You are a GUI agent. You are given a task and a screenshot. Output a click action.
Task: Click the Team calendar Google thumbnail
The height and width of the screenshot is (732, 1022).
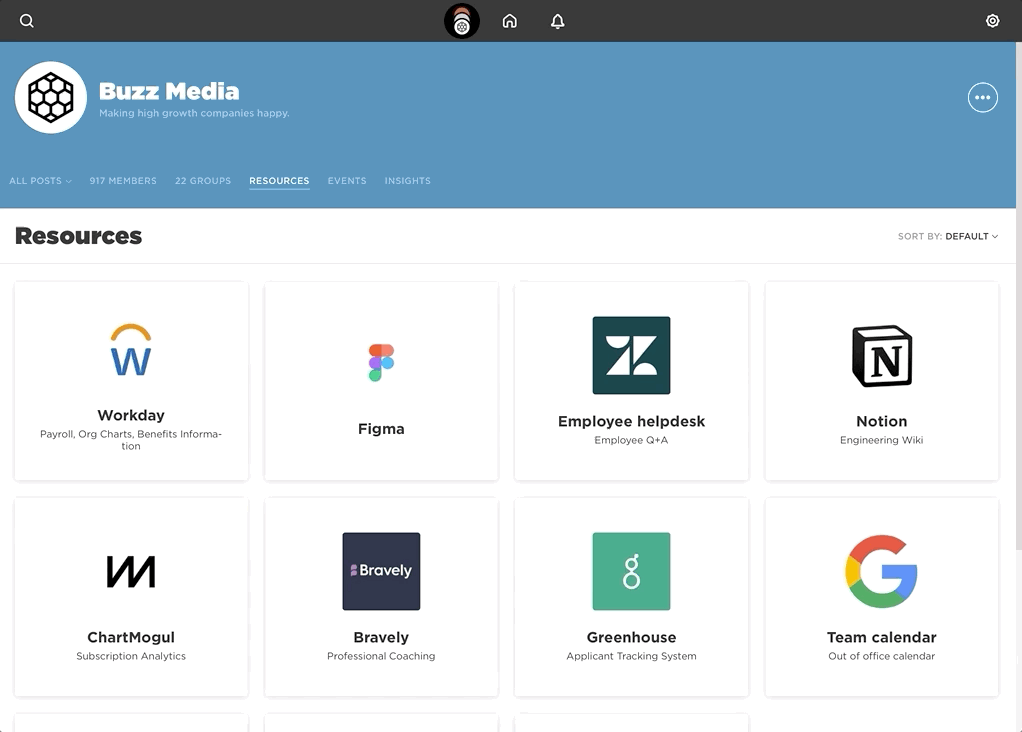[881, 572]
